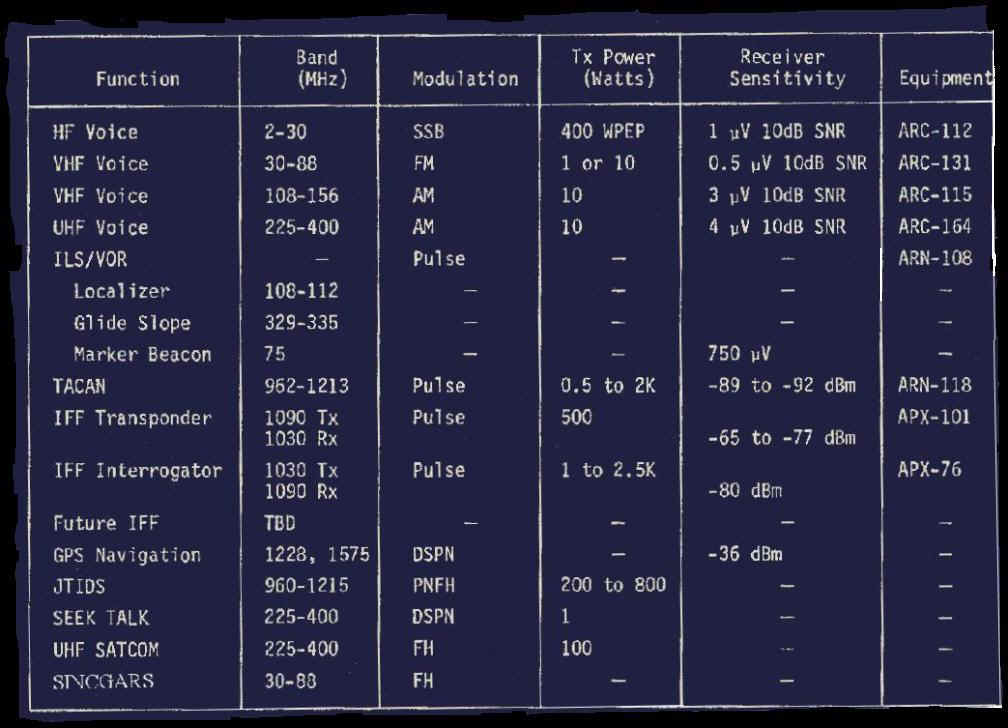
Task: Select the "ARN-118" equipment cell
Action: [935, 385]
